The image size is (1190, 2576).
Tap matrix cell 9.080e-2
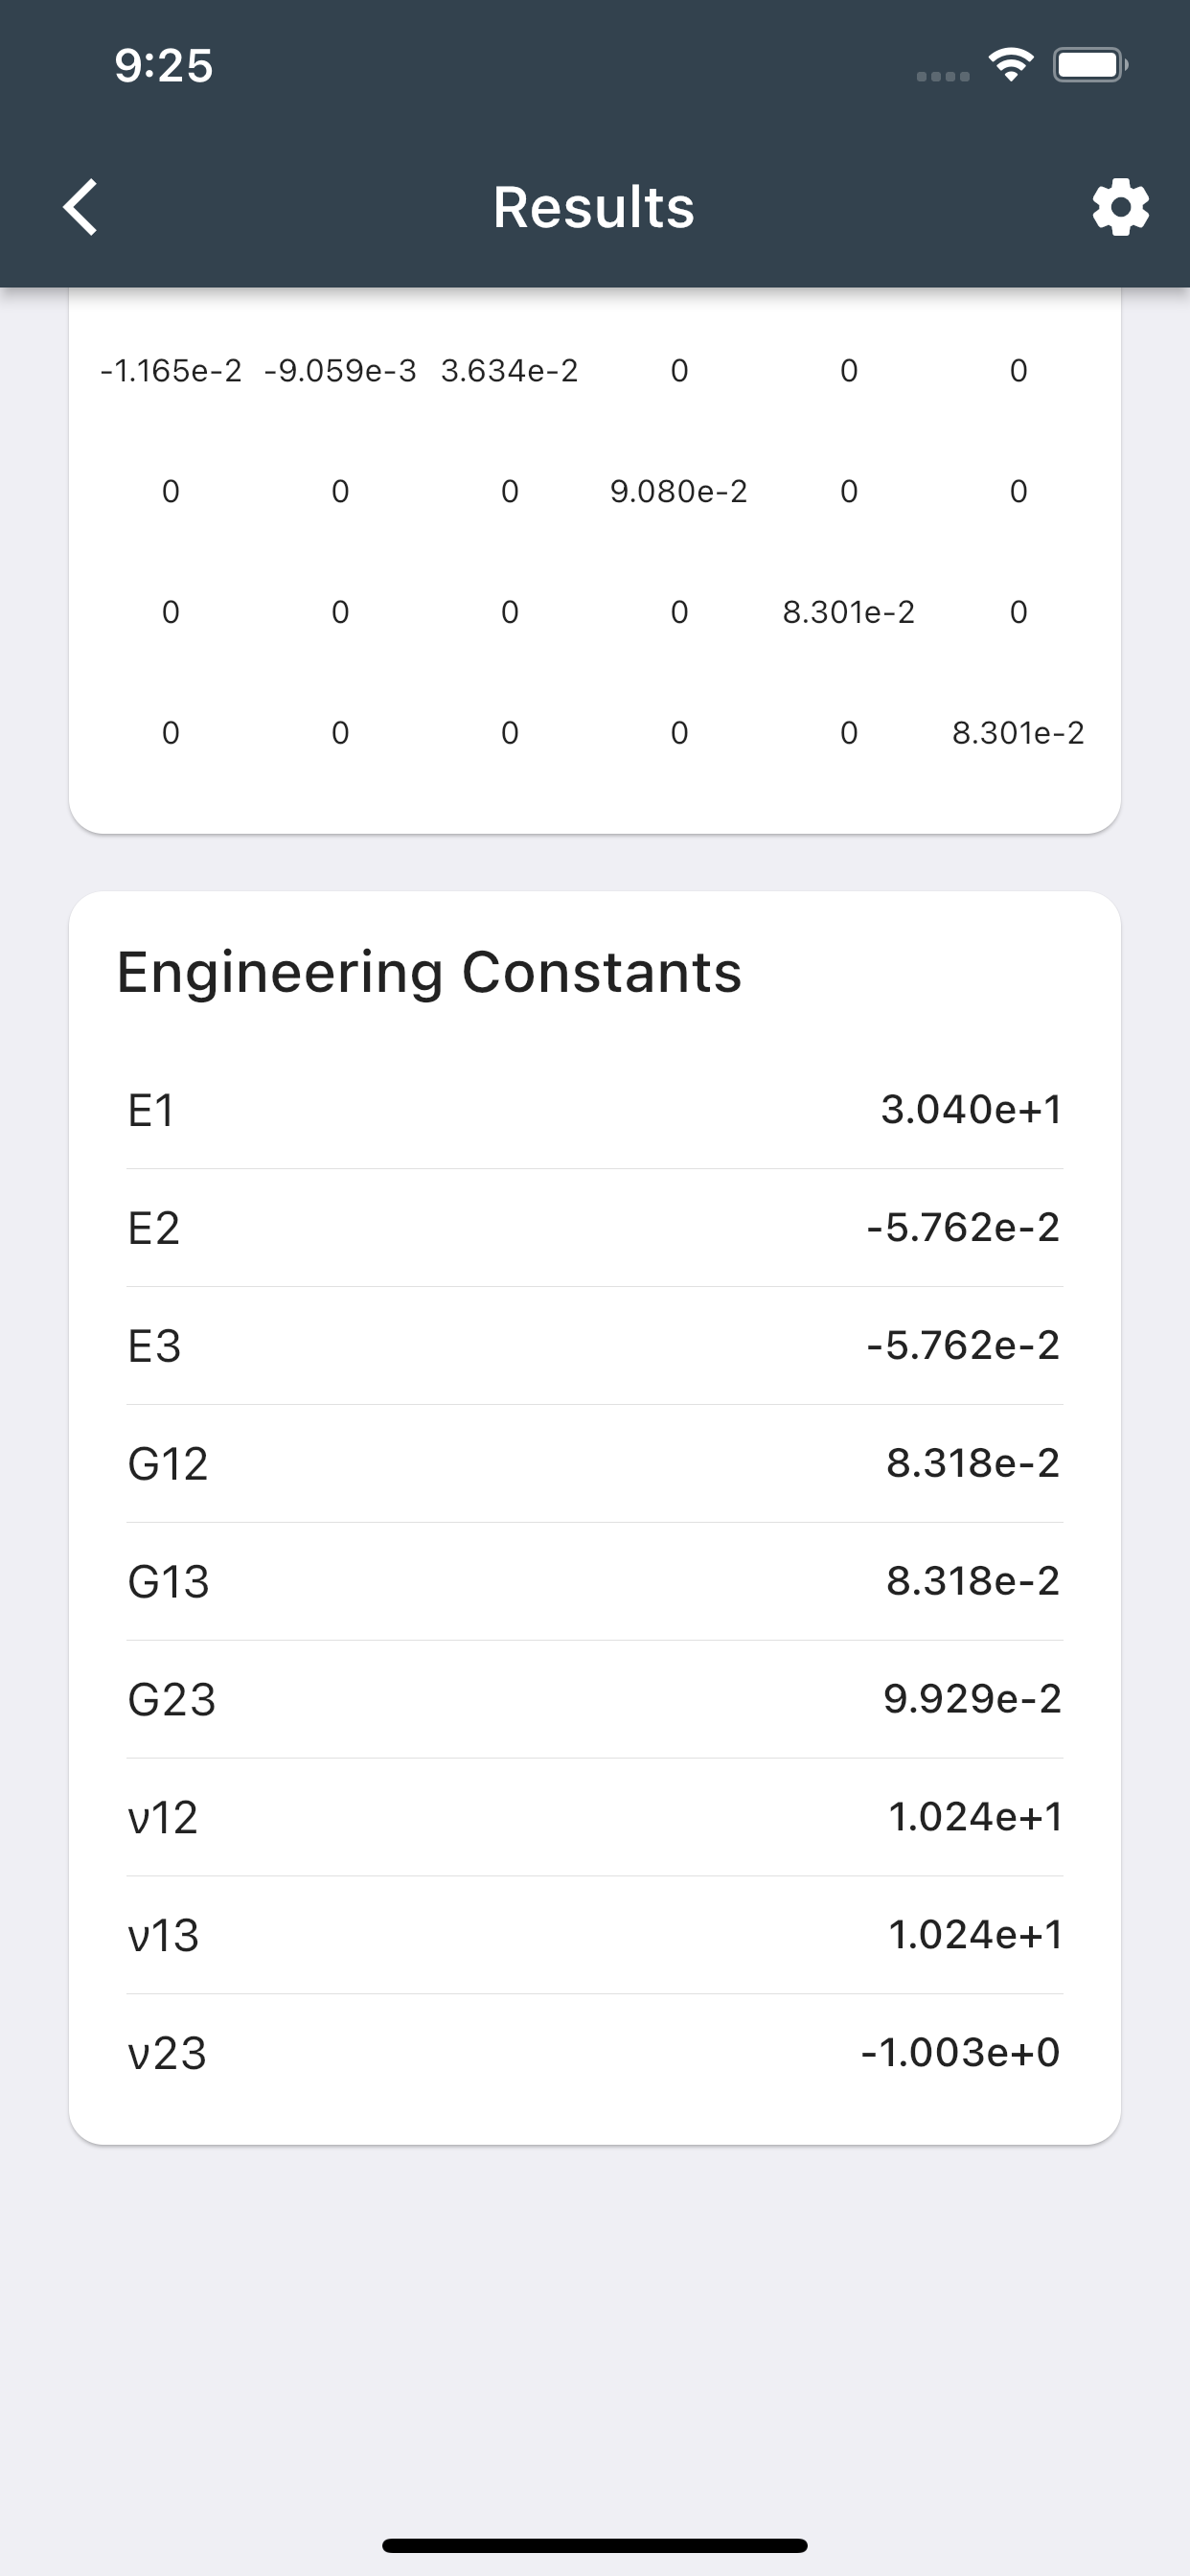pos(679,491)
